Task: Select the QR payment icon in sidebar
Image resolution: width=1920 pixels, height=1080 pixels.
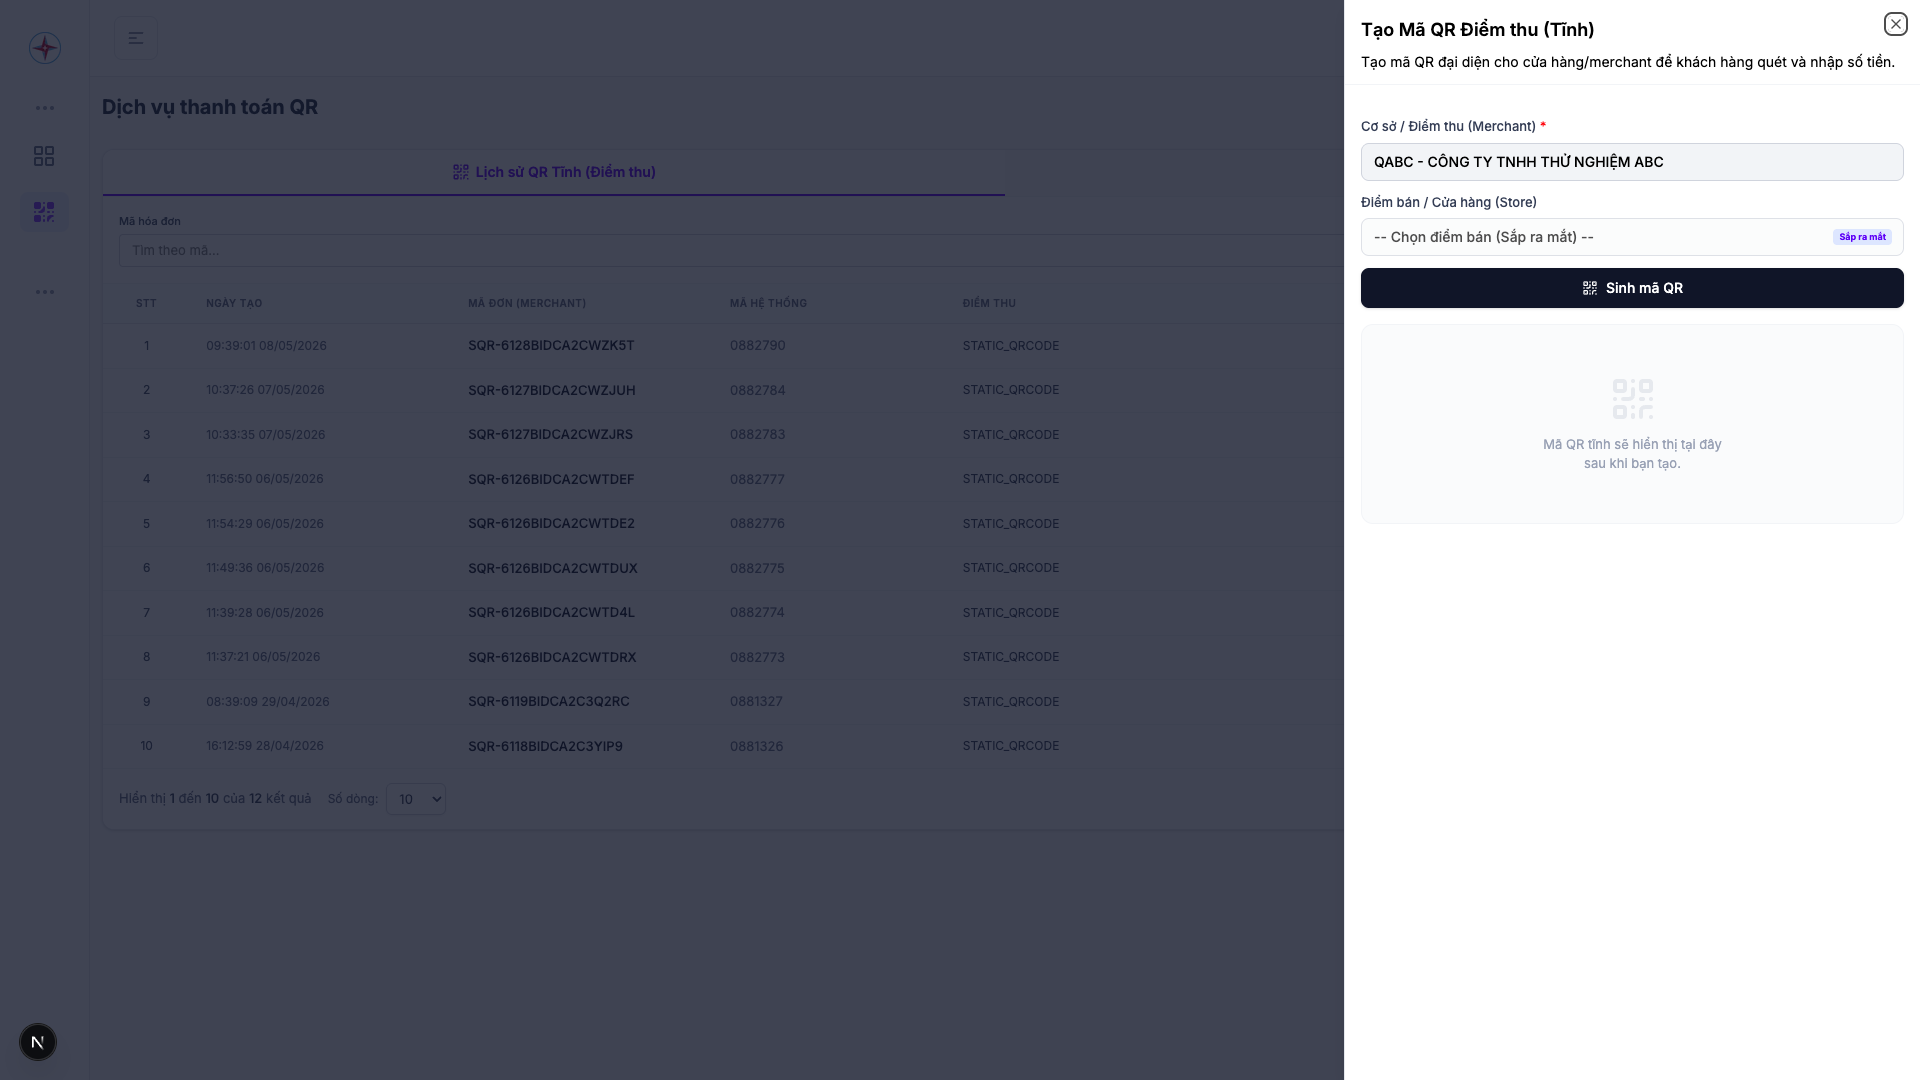Action: [x=44, y=212]
